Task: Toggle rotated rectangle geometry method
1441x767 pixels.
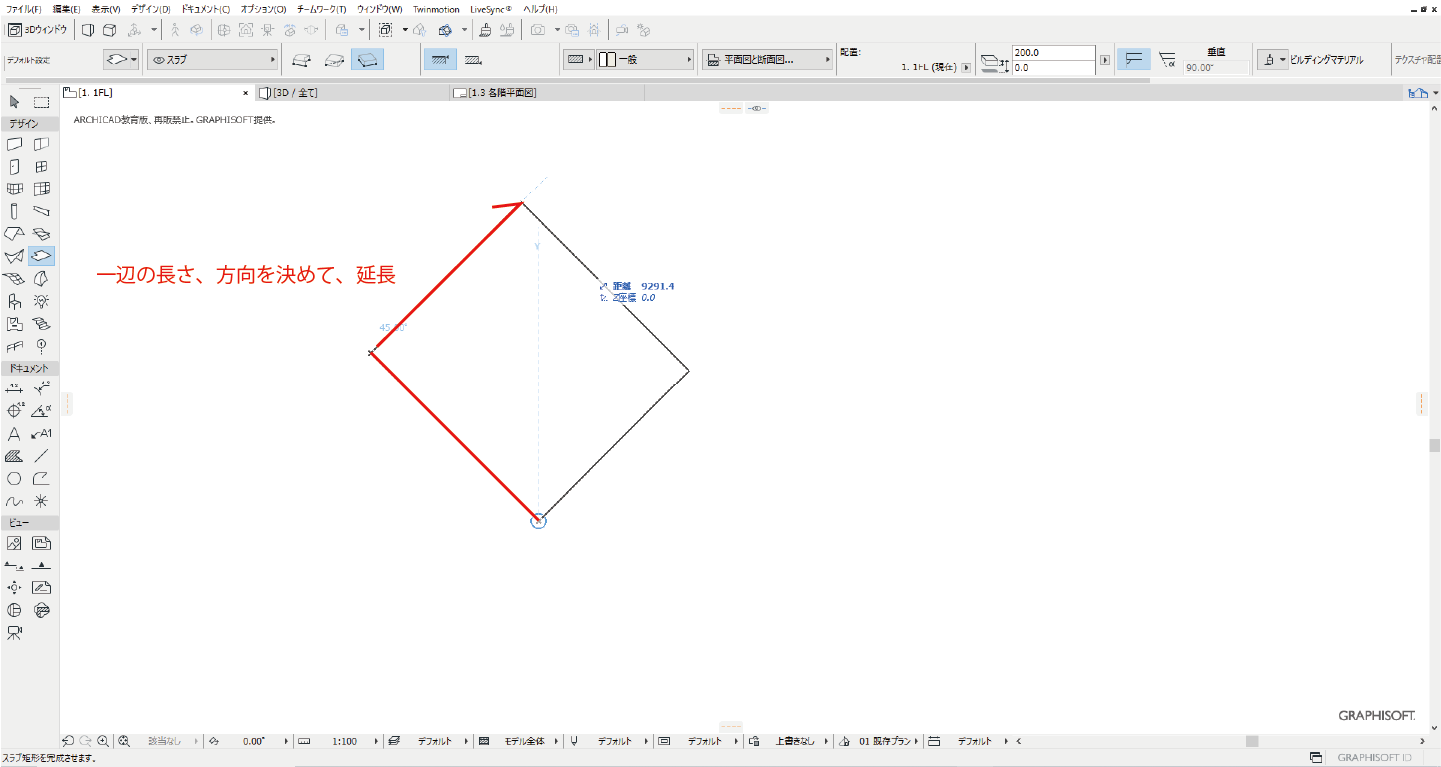Action: coord(369,60)
